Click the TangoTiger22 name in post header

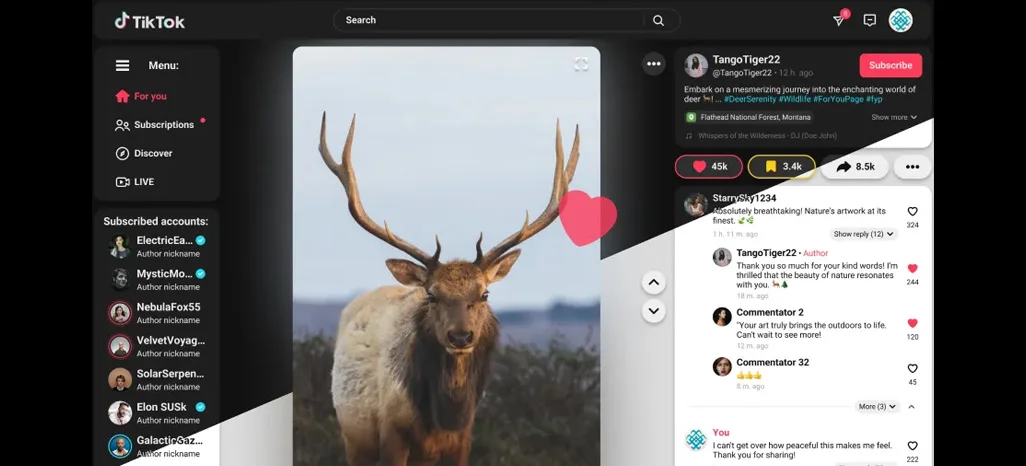coord(746,60)
